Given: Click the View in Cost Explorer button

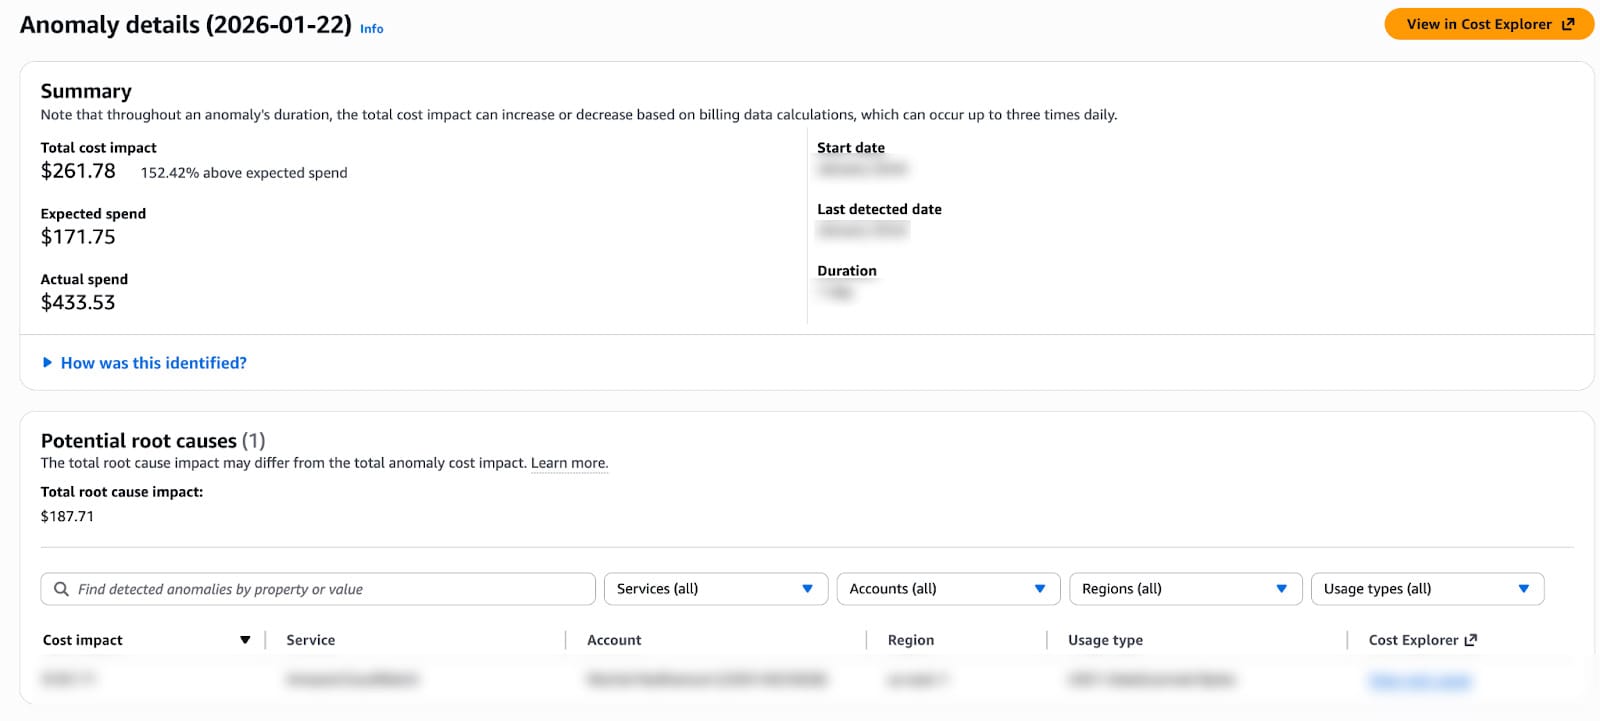Looking at the screenshot, I should pos(1488,24).
